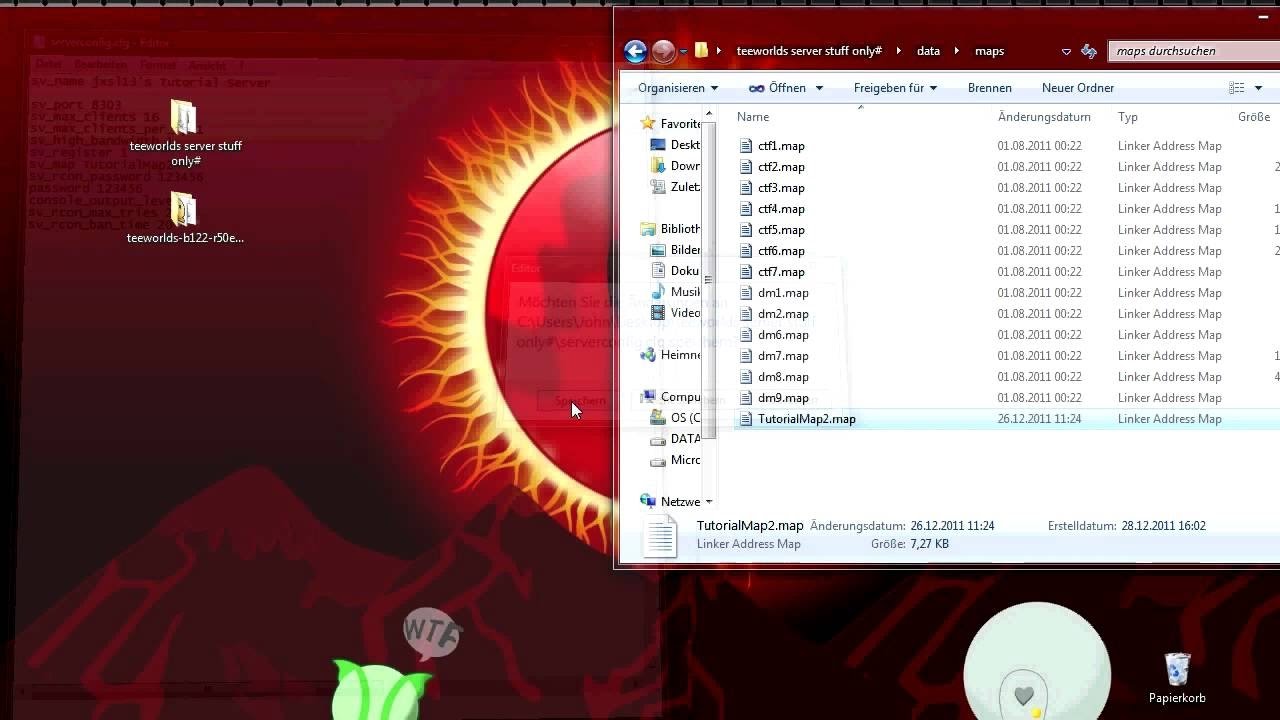
Task: Click the refresh icon beside the address bar
Action: (x=1089, y=51)
